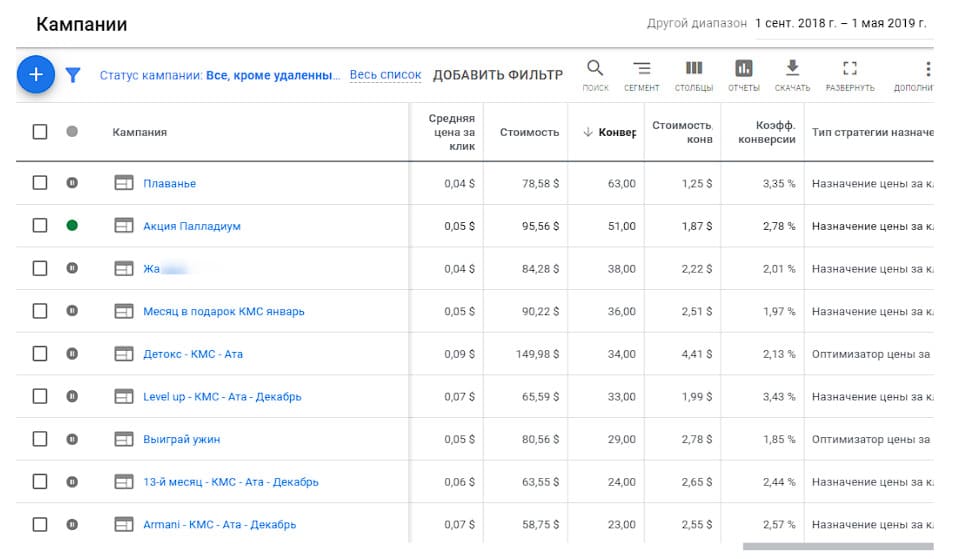Open the three-dot more options menu
This screenshot has width=961, height=559.
tap(927, 68)
